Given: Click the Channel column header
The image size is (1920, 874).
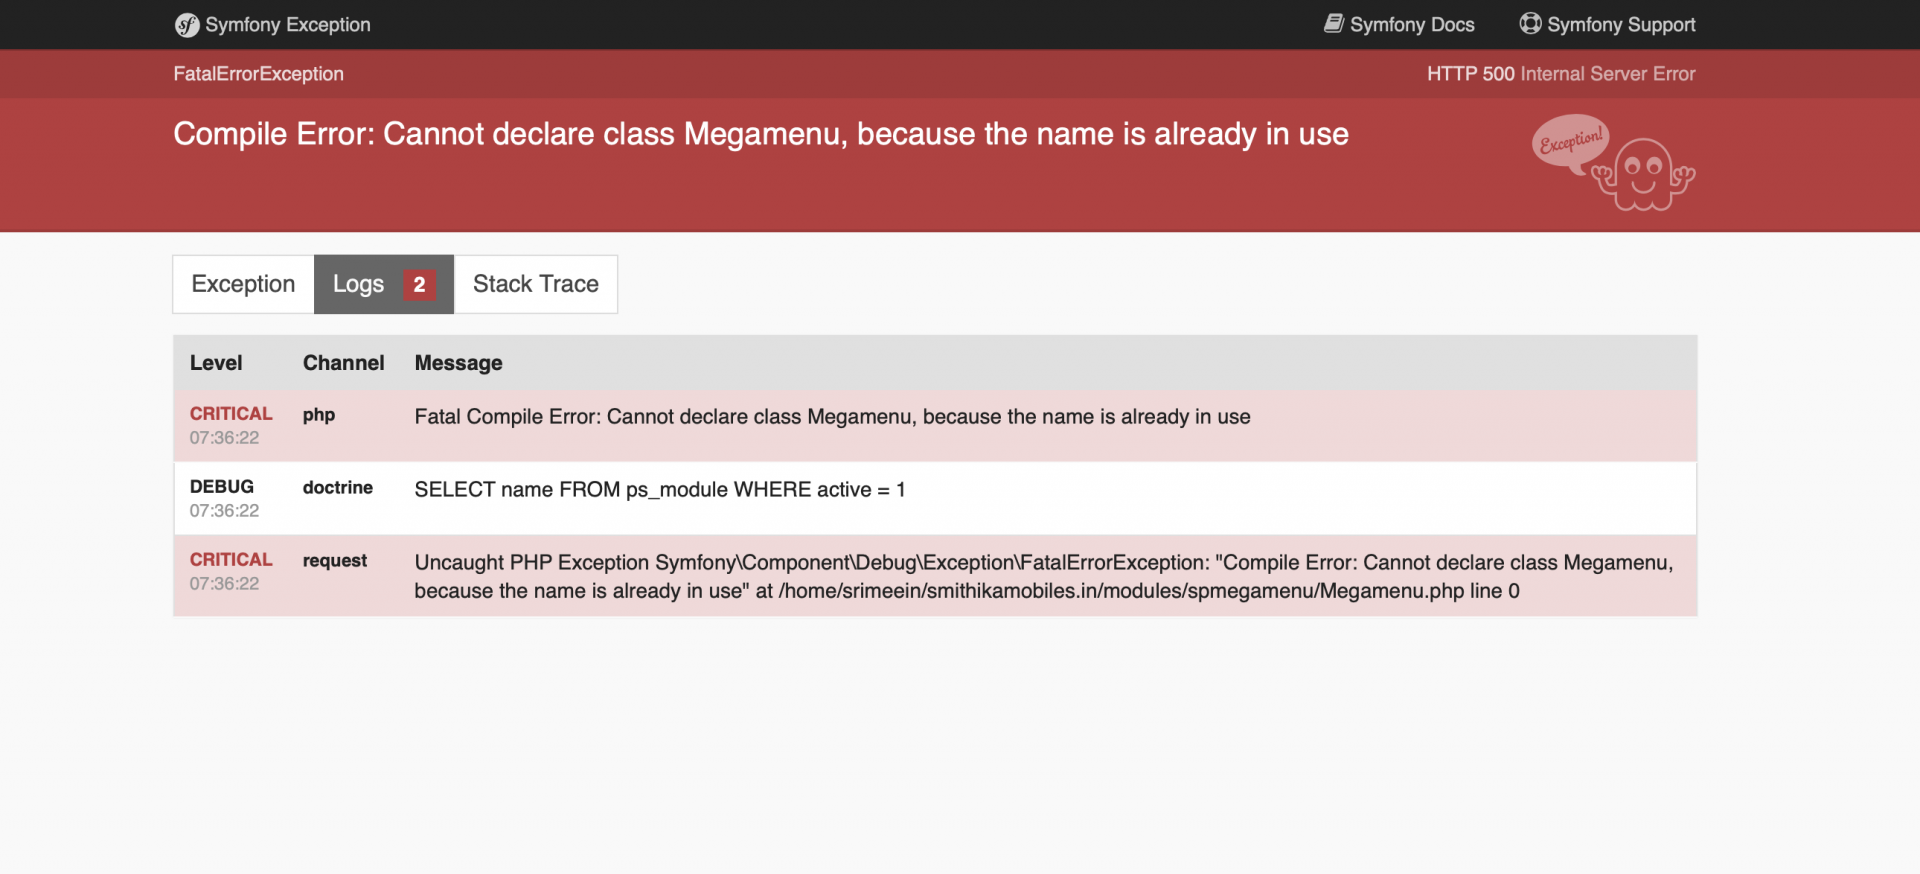Looking at the screenshot, I should coord(343,363).
